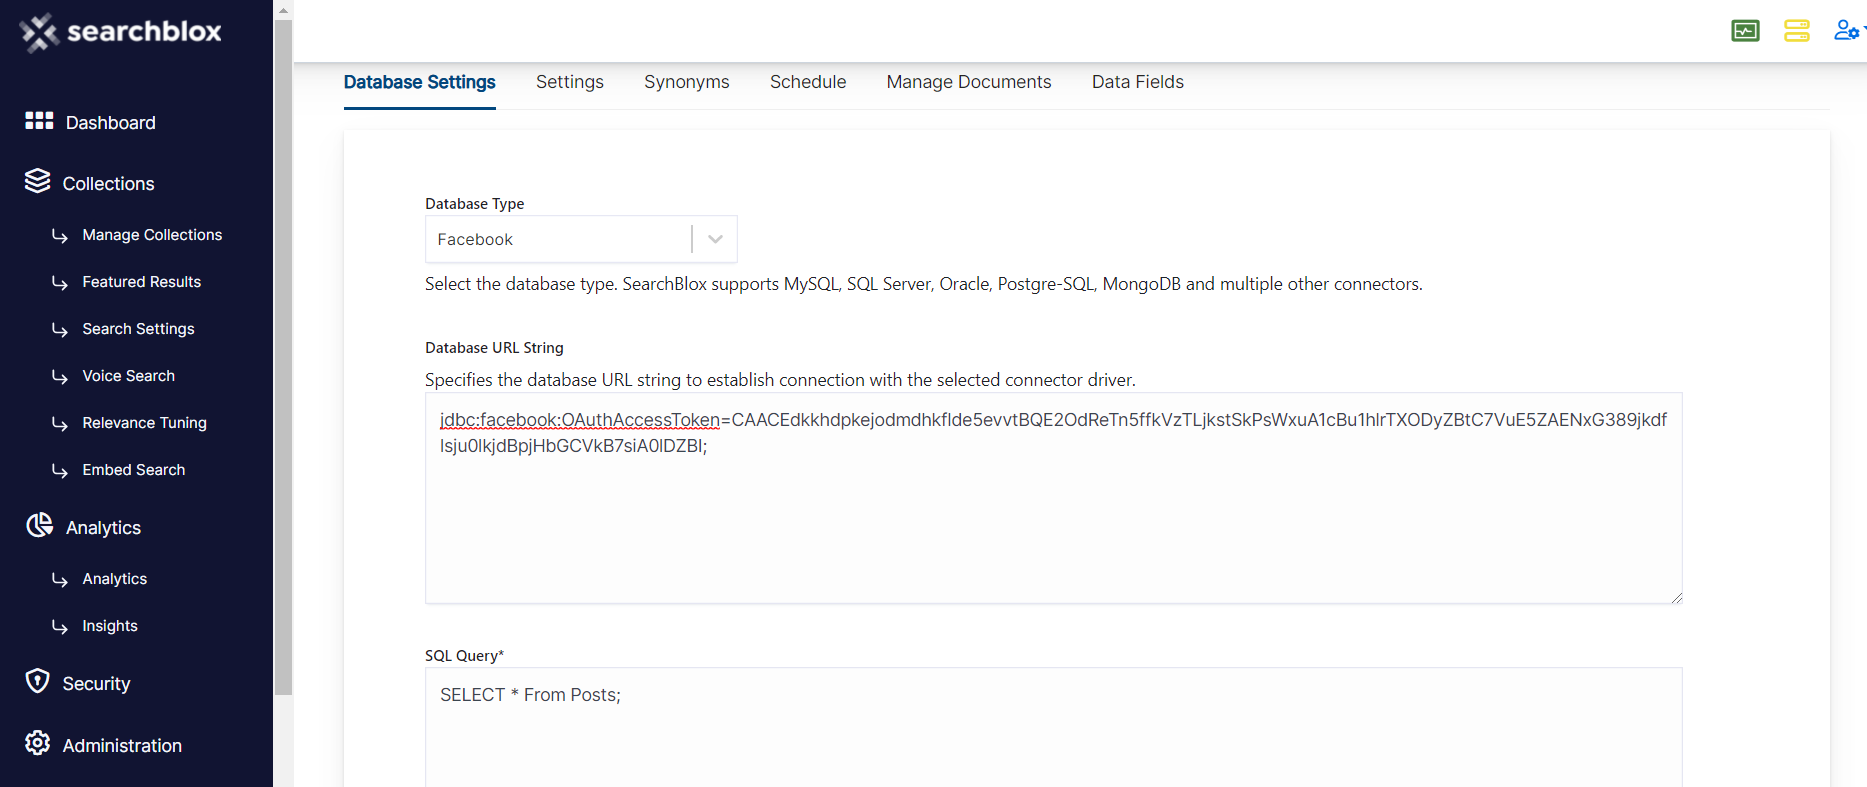Open the Data Fields tab

(1138, 82)
